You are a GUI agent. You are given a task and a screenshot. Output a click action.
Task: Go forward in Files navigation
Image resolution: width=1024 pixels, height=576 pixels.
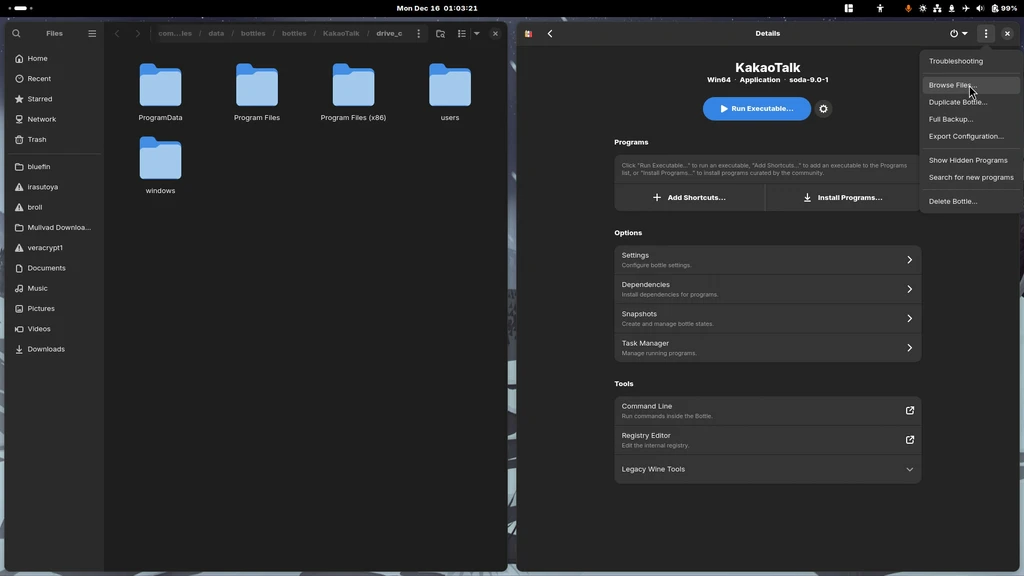[x=138, y=33]
